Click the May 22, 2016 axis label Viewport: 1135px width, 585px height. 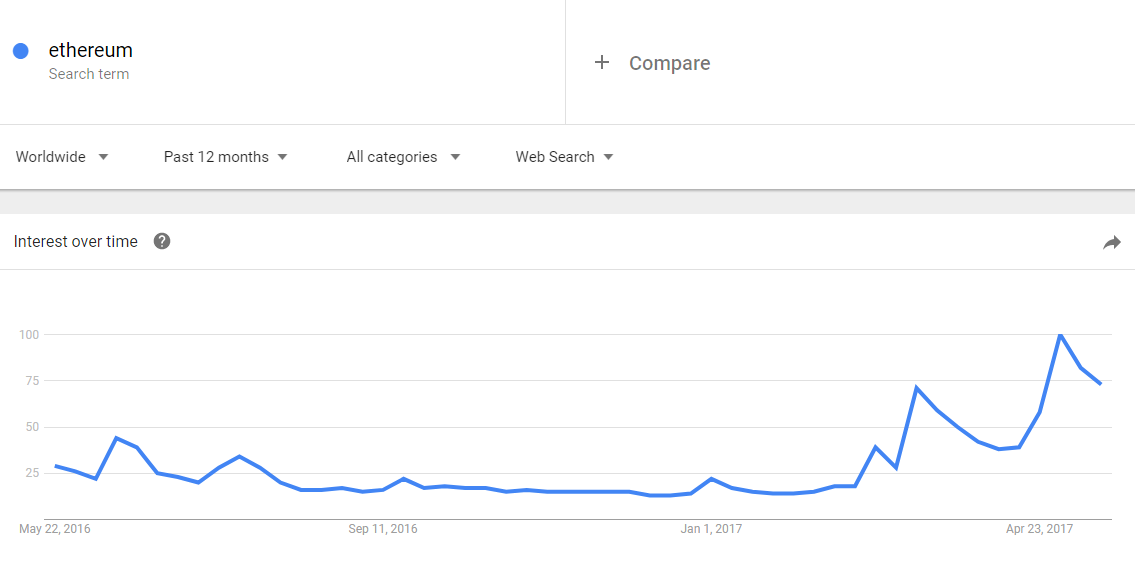[55, 529]
